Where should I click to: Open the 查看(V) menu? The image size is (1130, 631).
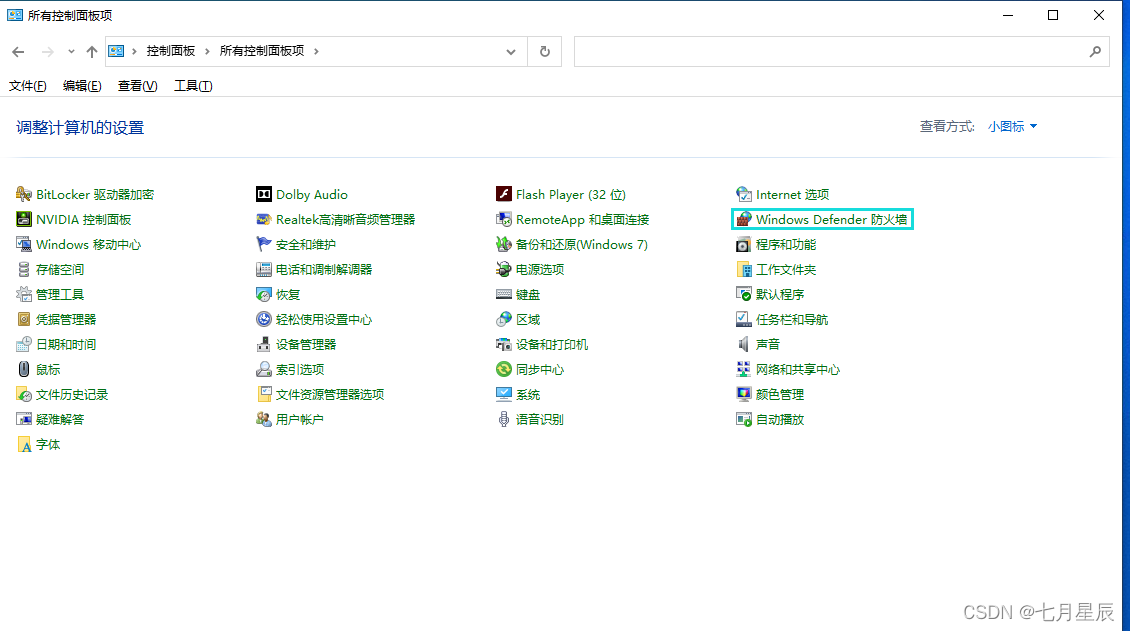point(138,86)
